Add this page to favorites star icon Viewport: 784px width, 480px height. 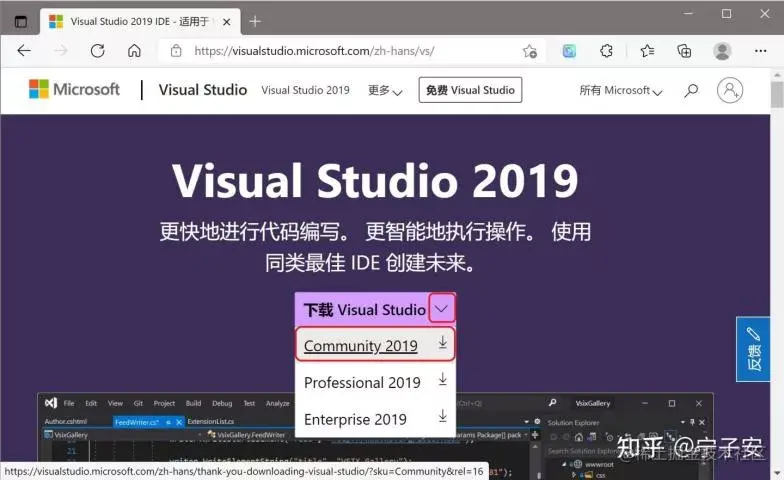tap(530, 51)
